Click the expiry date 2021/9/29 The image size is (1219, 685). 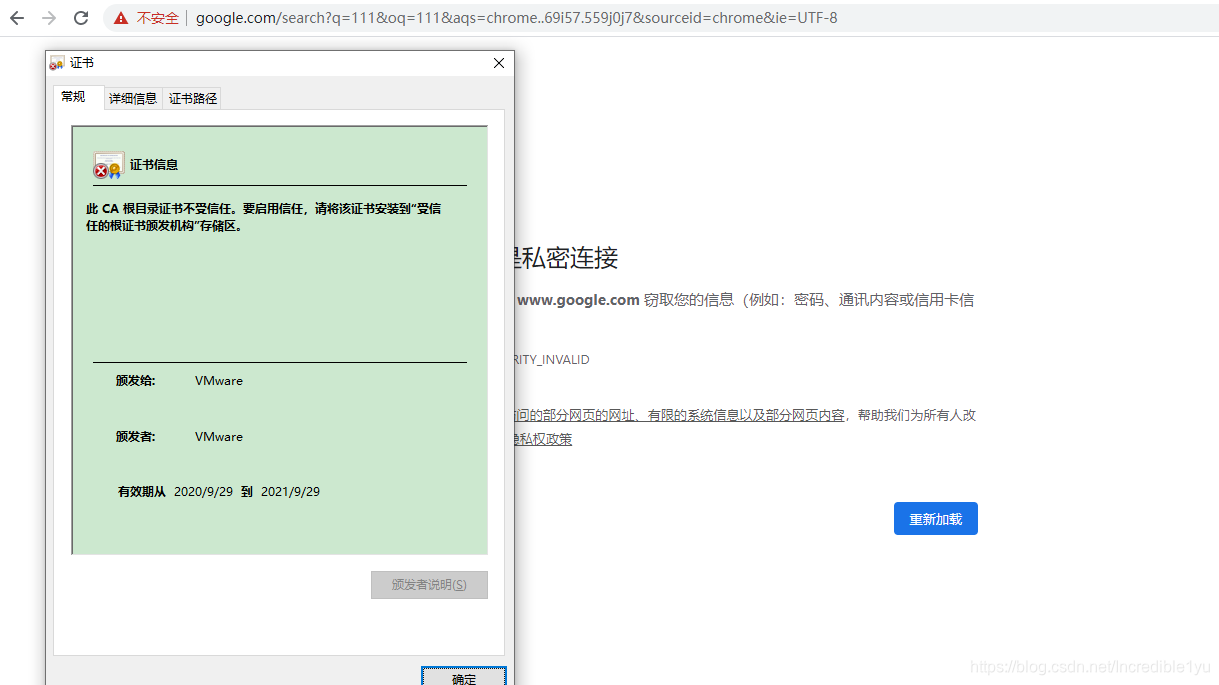(x=290, y=492)
